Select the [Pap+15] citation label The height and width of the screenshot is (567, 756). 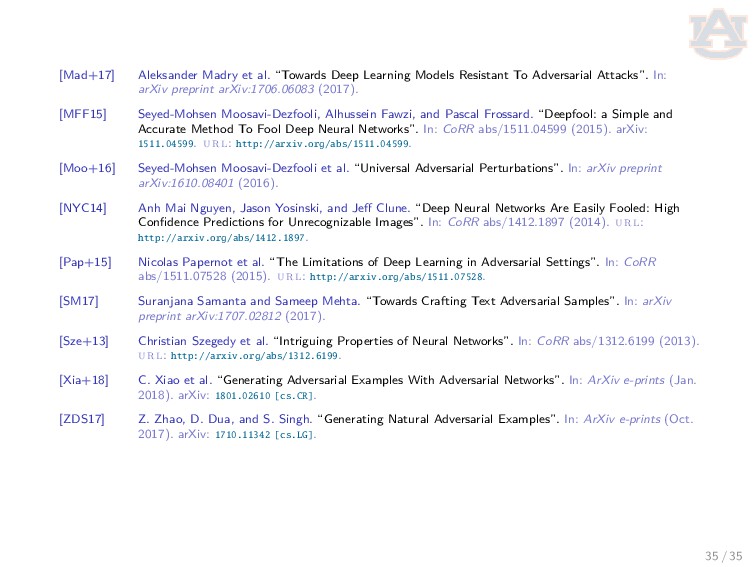85,262
